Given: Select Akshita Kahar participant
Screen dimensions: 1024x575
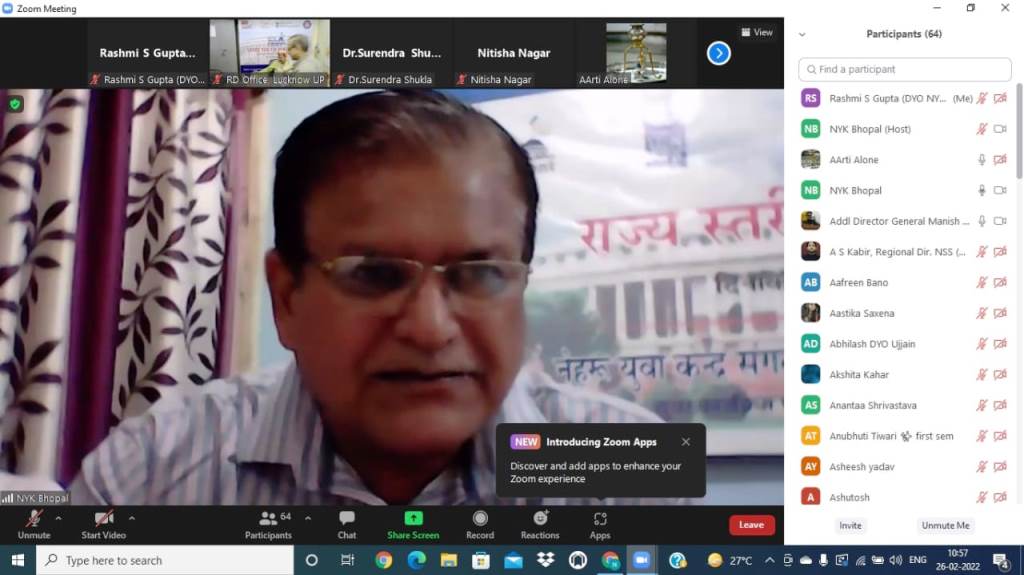Looking at the screenshot, I should tap(904, 374).
